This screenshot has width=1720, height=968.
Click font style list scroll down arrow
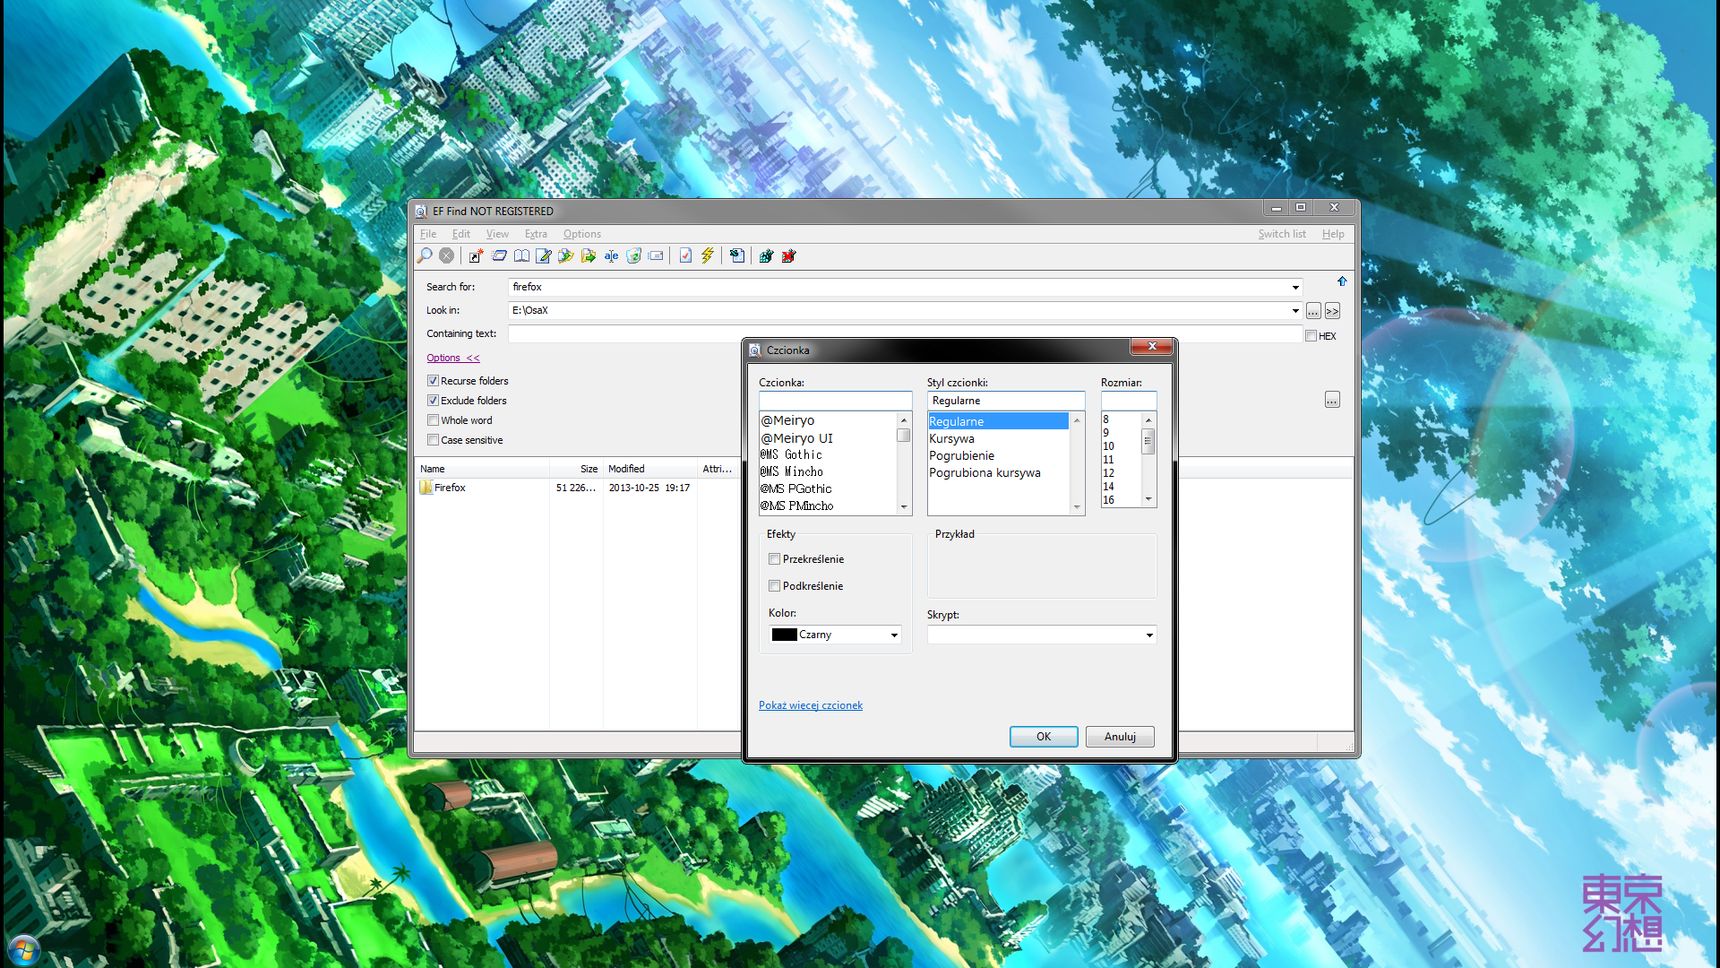coord(1077,507)
